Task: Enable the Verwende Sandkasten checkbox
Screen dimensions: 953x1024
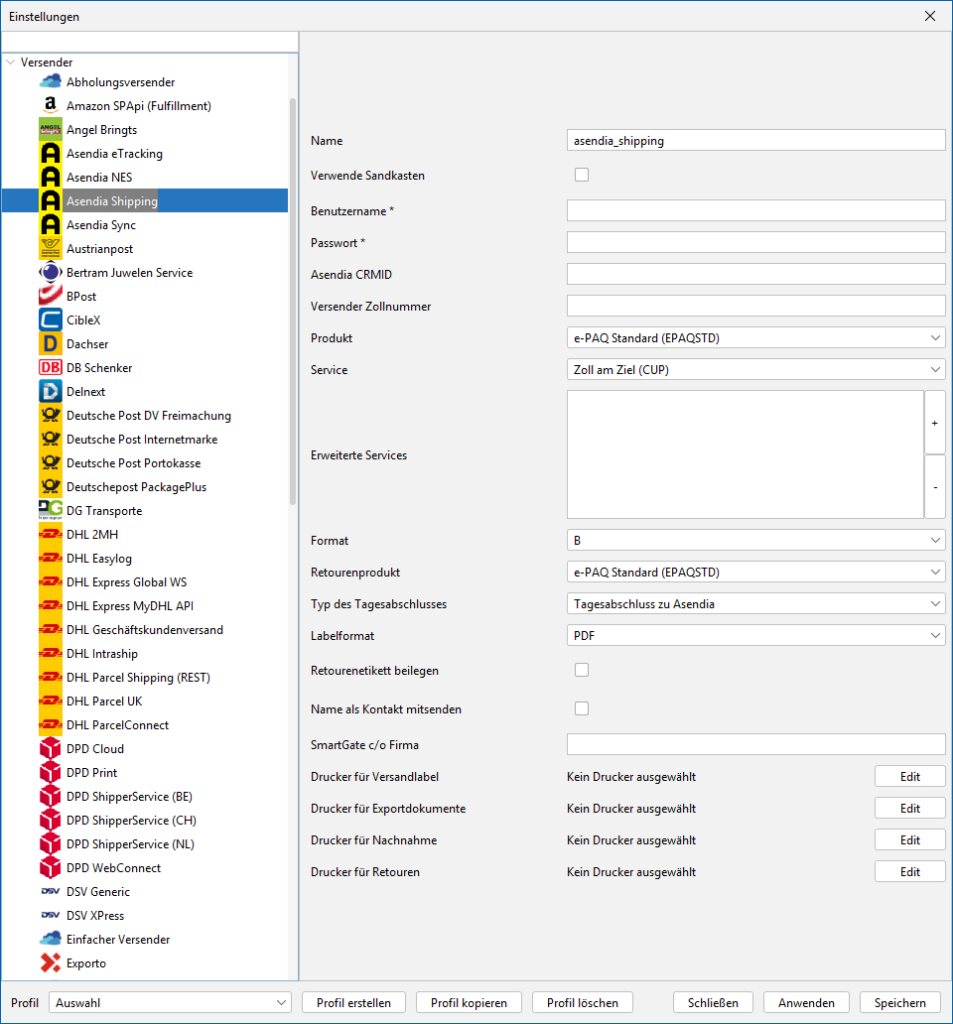Action: point(581,175)
